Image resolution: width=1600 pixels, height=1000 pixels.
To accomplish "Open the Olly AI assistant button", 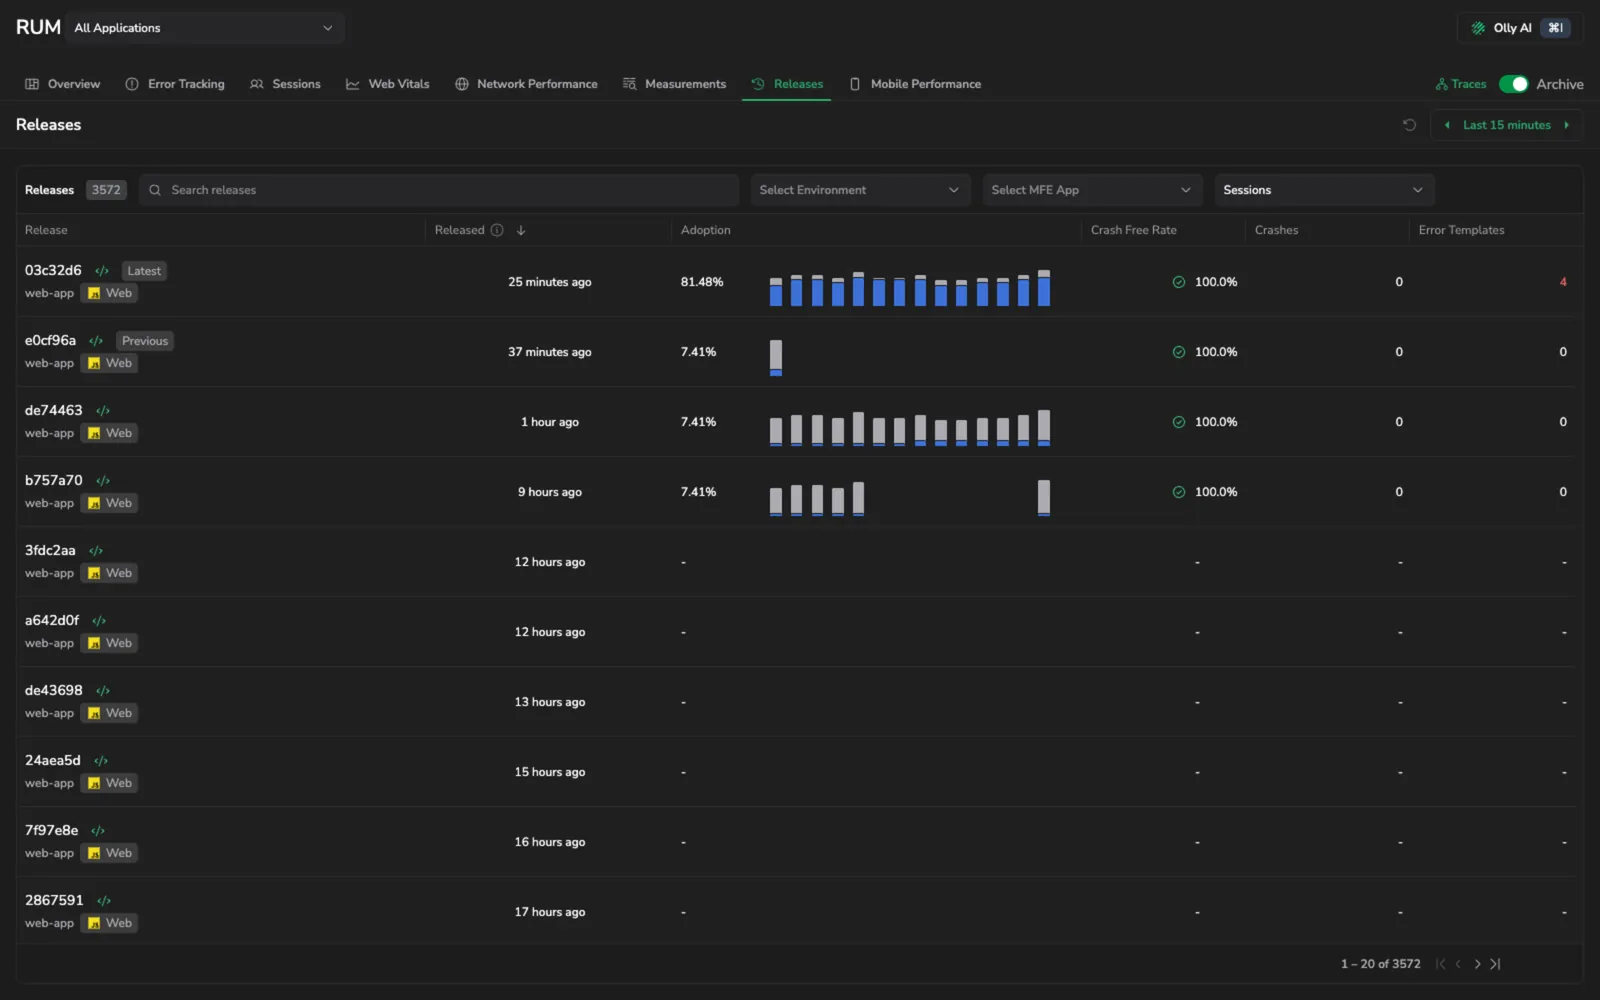I will click(x=1520, y=28).
